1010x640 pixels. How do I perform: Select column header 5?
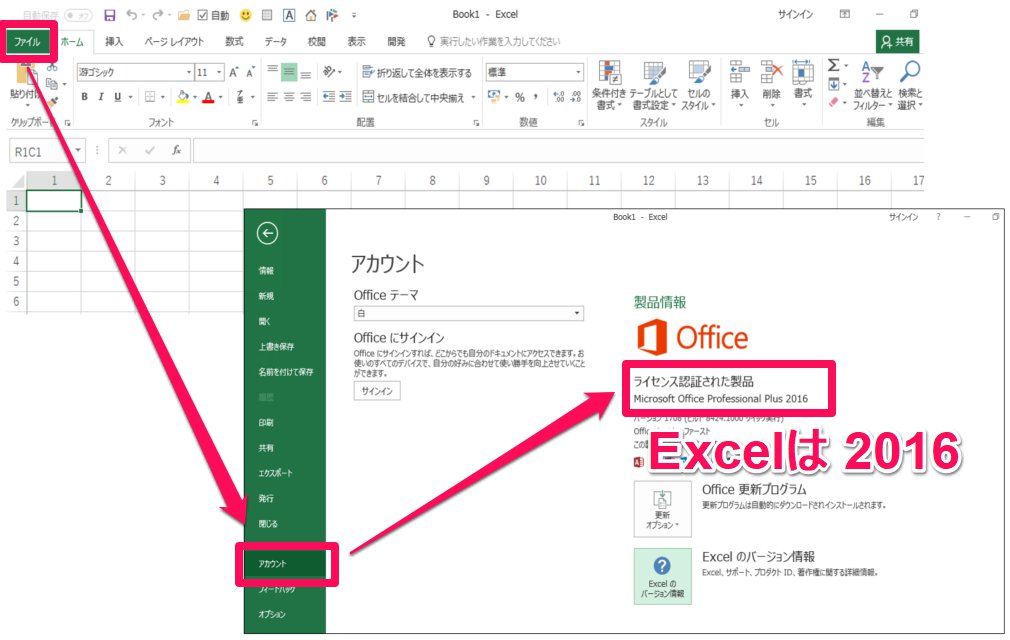tap(271, 181)
